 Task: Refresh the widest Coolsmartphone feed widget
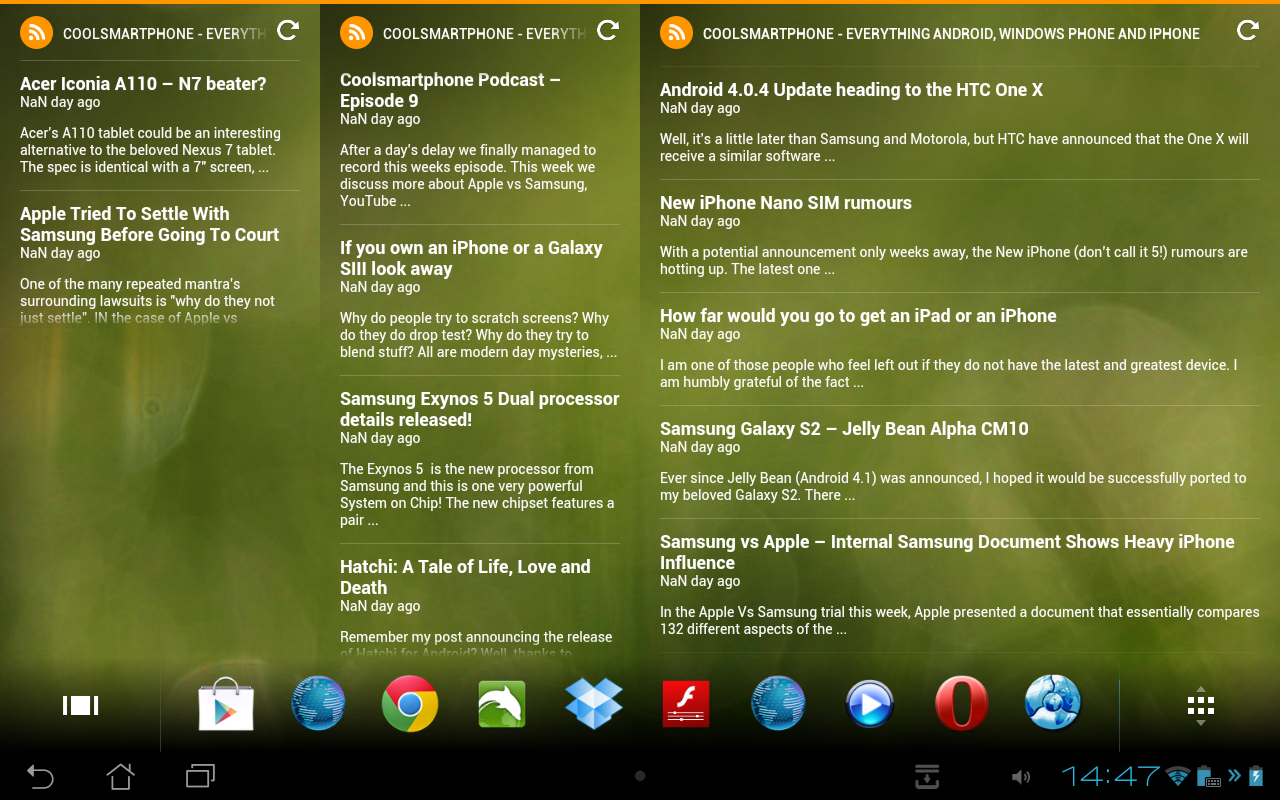[x=1248, y=31]
